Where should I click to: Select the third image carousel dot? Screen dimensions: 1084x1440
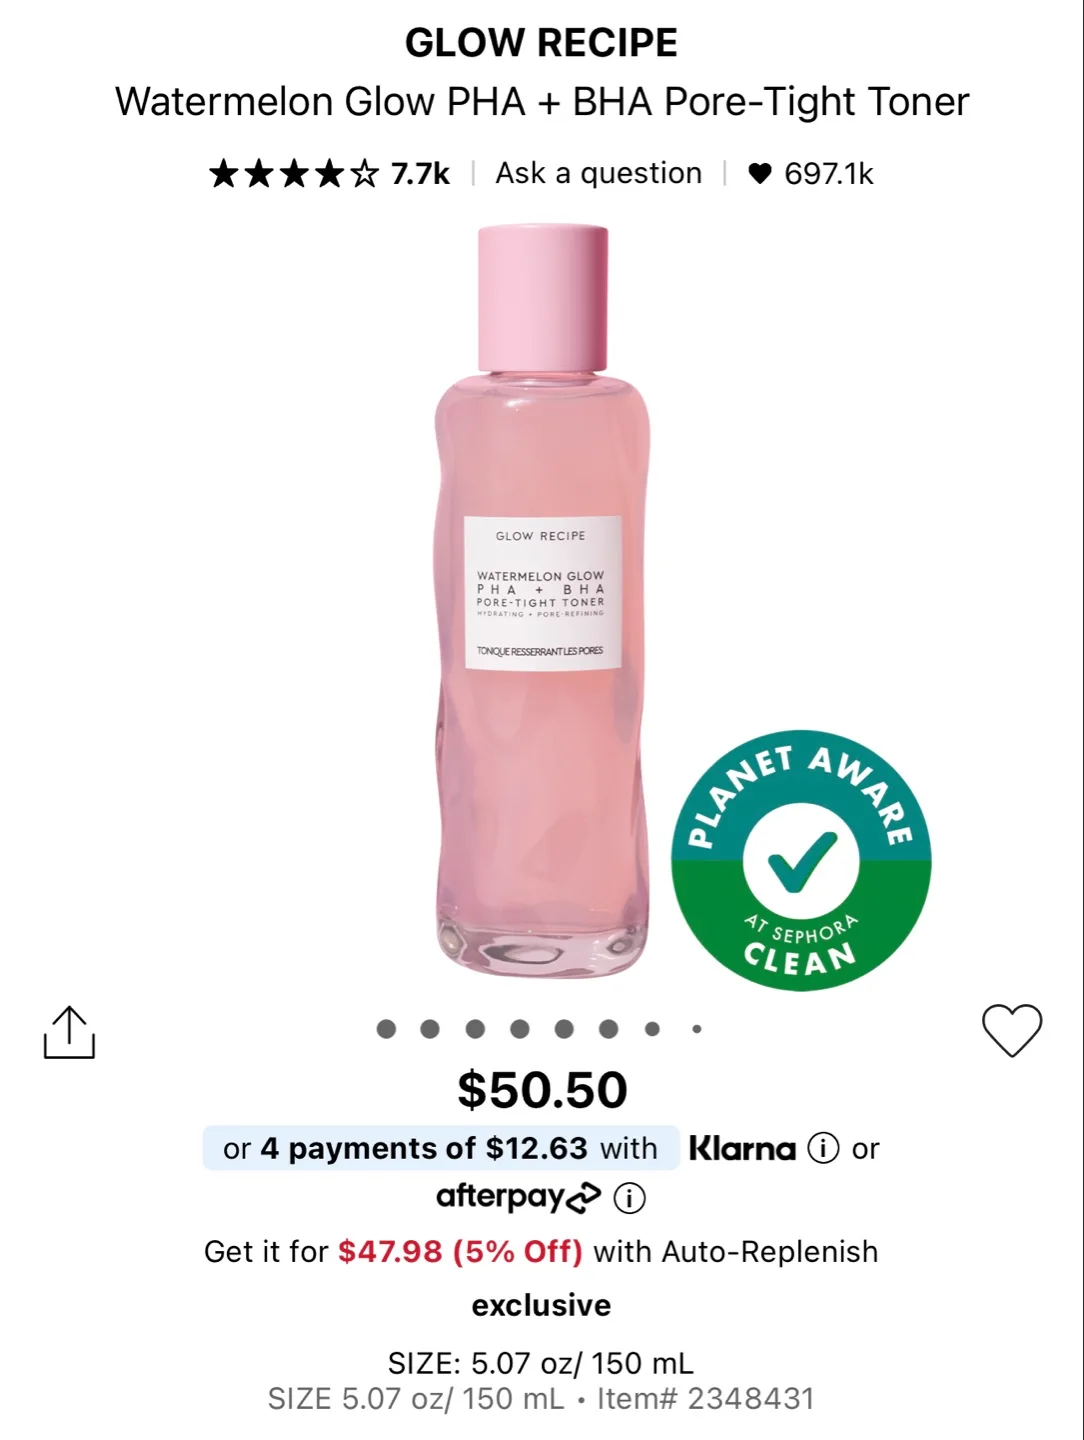point(475,1029)
